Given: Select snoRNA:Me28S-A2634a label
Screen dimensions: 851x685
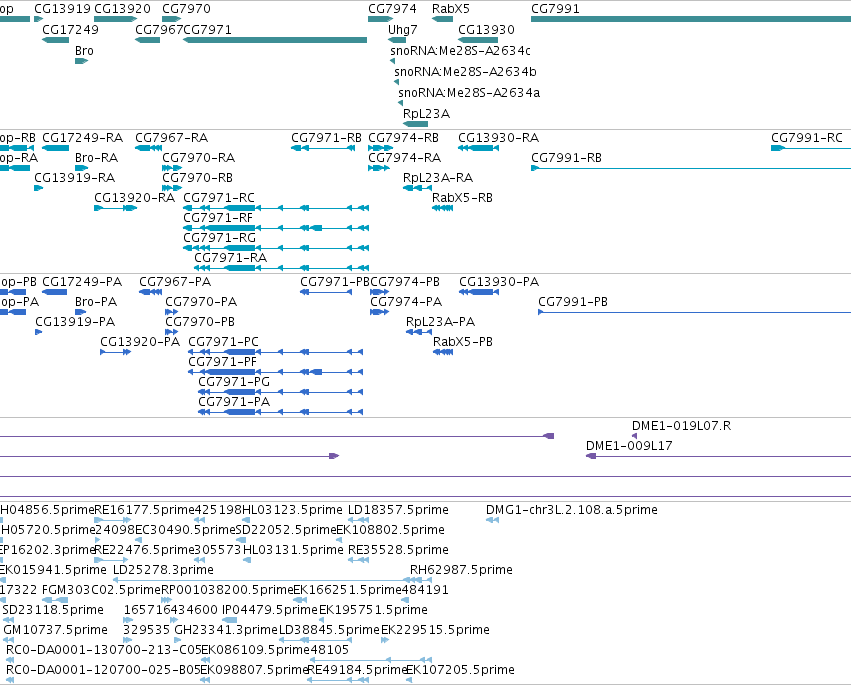Looking at the screenshot, I should click(469, 93).
